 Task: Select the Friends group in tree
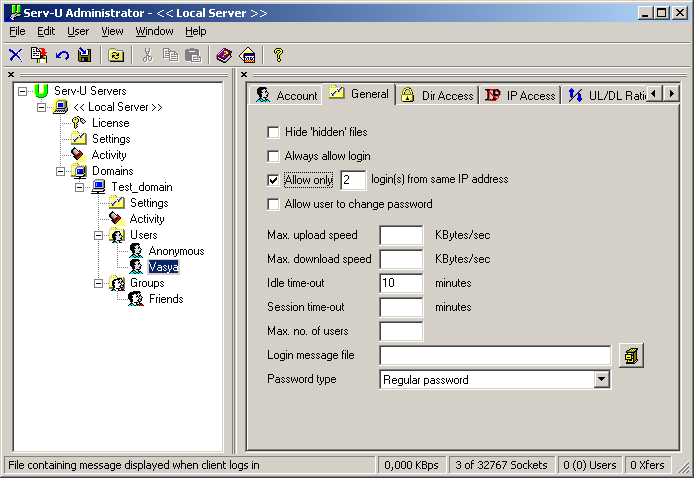click(166, 299)
